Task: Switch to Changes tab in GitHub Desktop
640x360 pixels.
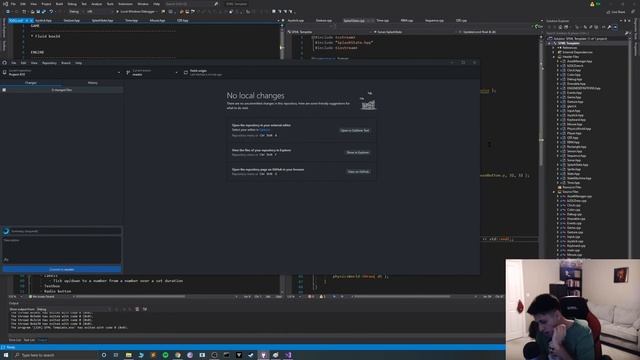Action: pyautogui.click(x=31, y=83)
